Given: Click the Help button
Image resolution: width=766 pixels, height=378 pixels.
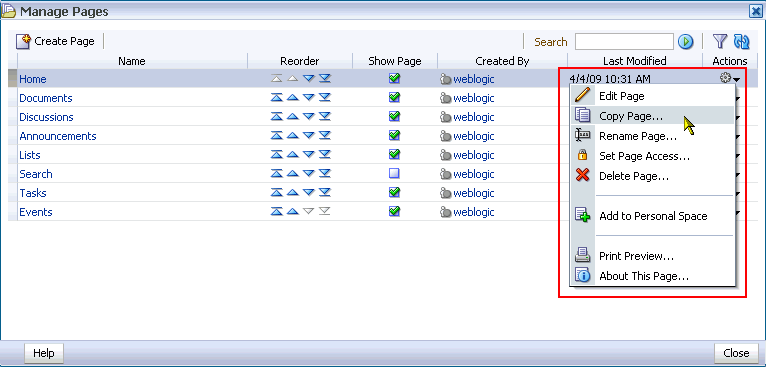Looking at the screenshot, I should [43, 353].
